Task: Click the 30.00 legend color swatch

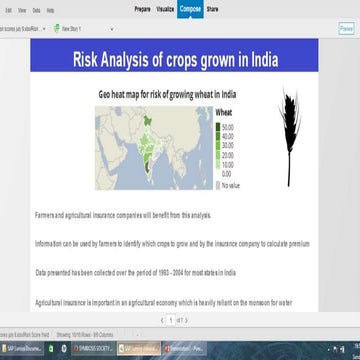Action: [x=218, y=145]
